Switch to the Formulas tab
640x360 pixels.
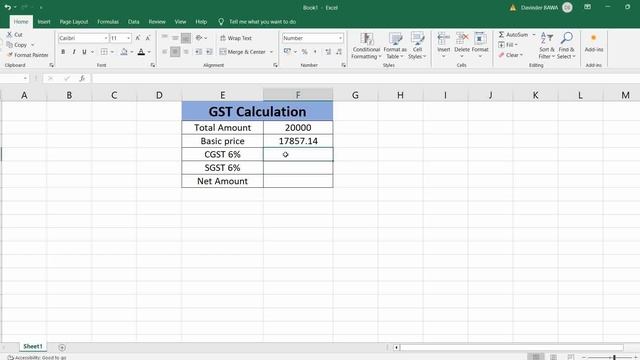108,22
